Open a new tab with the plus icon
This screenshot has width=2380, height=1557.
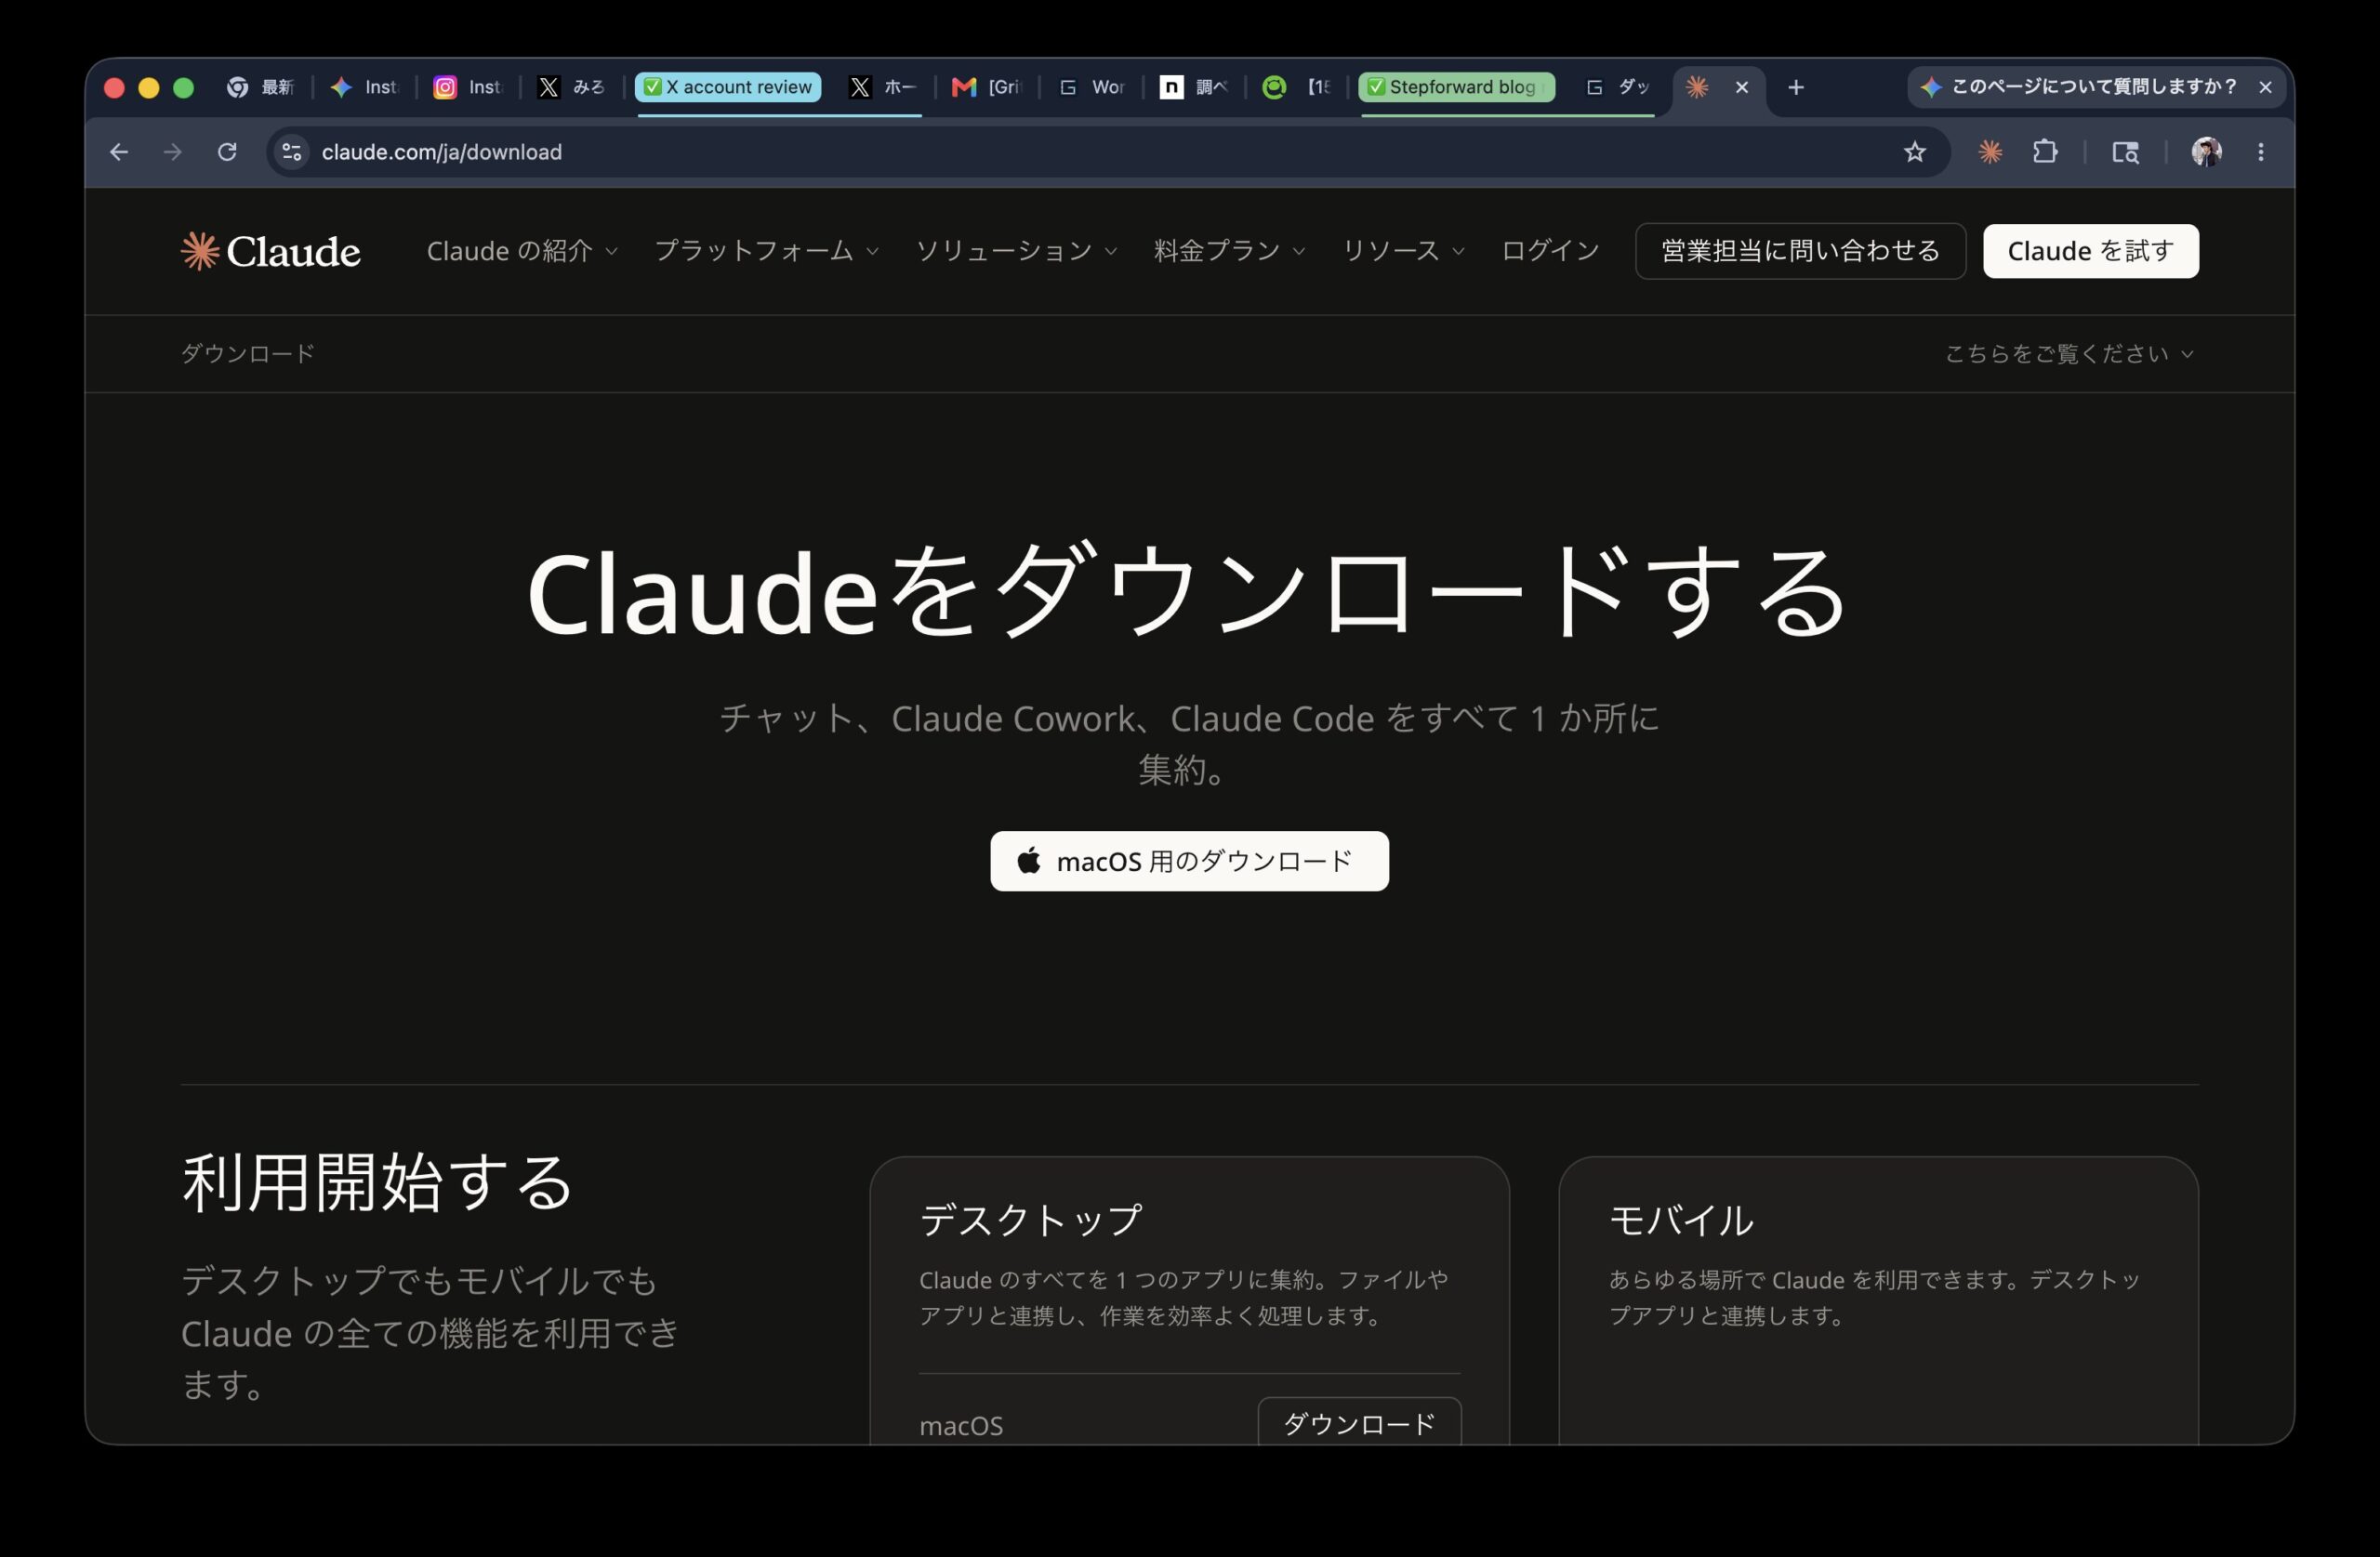(1796, 88)
